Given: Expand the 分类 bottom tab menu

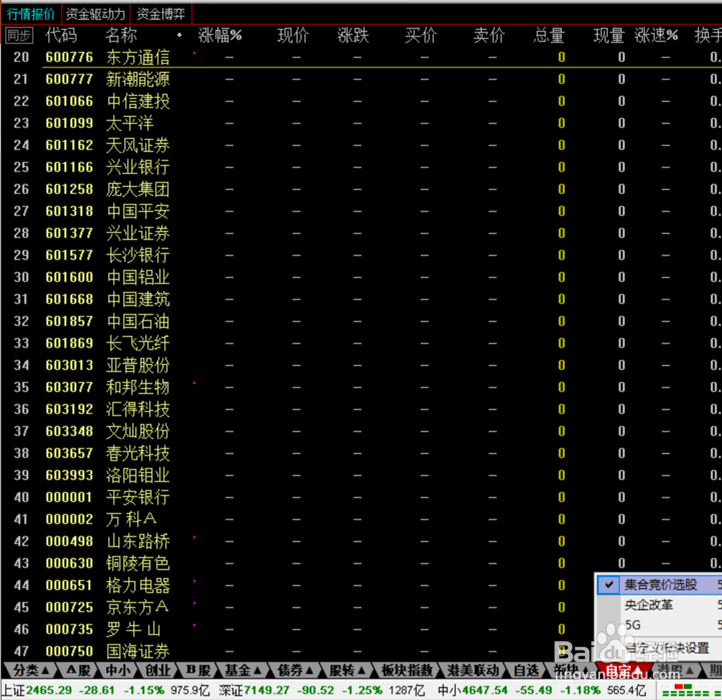Looking at the screenshot, I should (30, 670).
